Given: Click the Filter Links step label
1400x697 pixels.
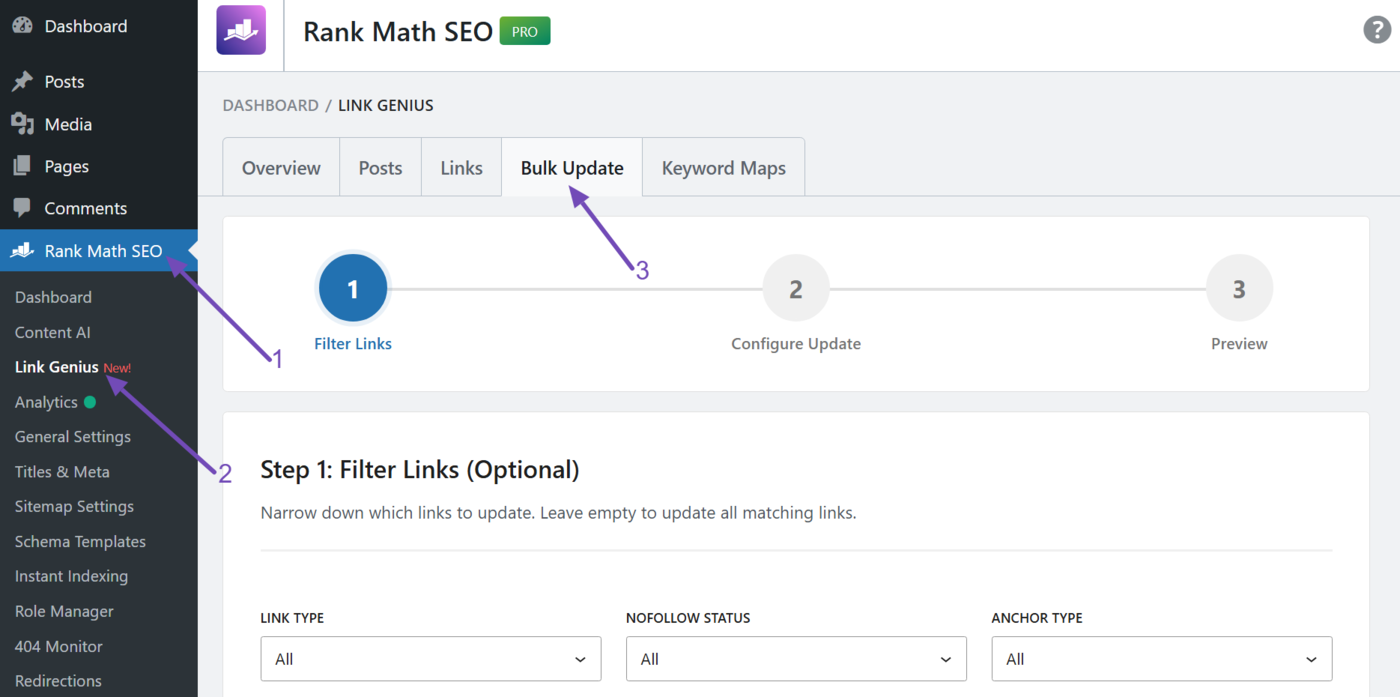Looking at the screenshot, I should 353,344.
